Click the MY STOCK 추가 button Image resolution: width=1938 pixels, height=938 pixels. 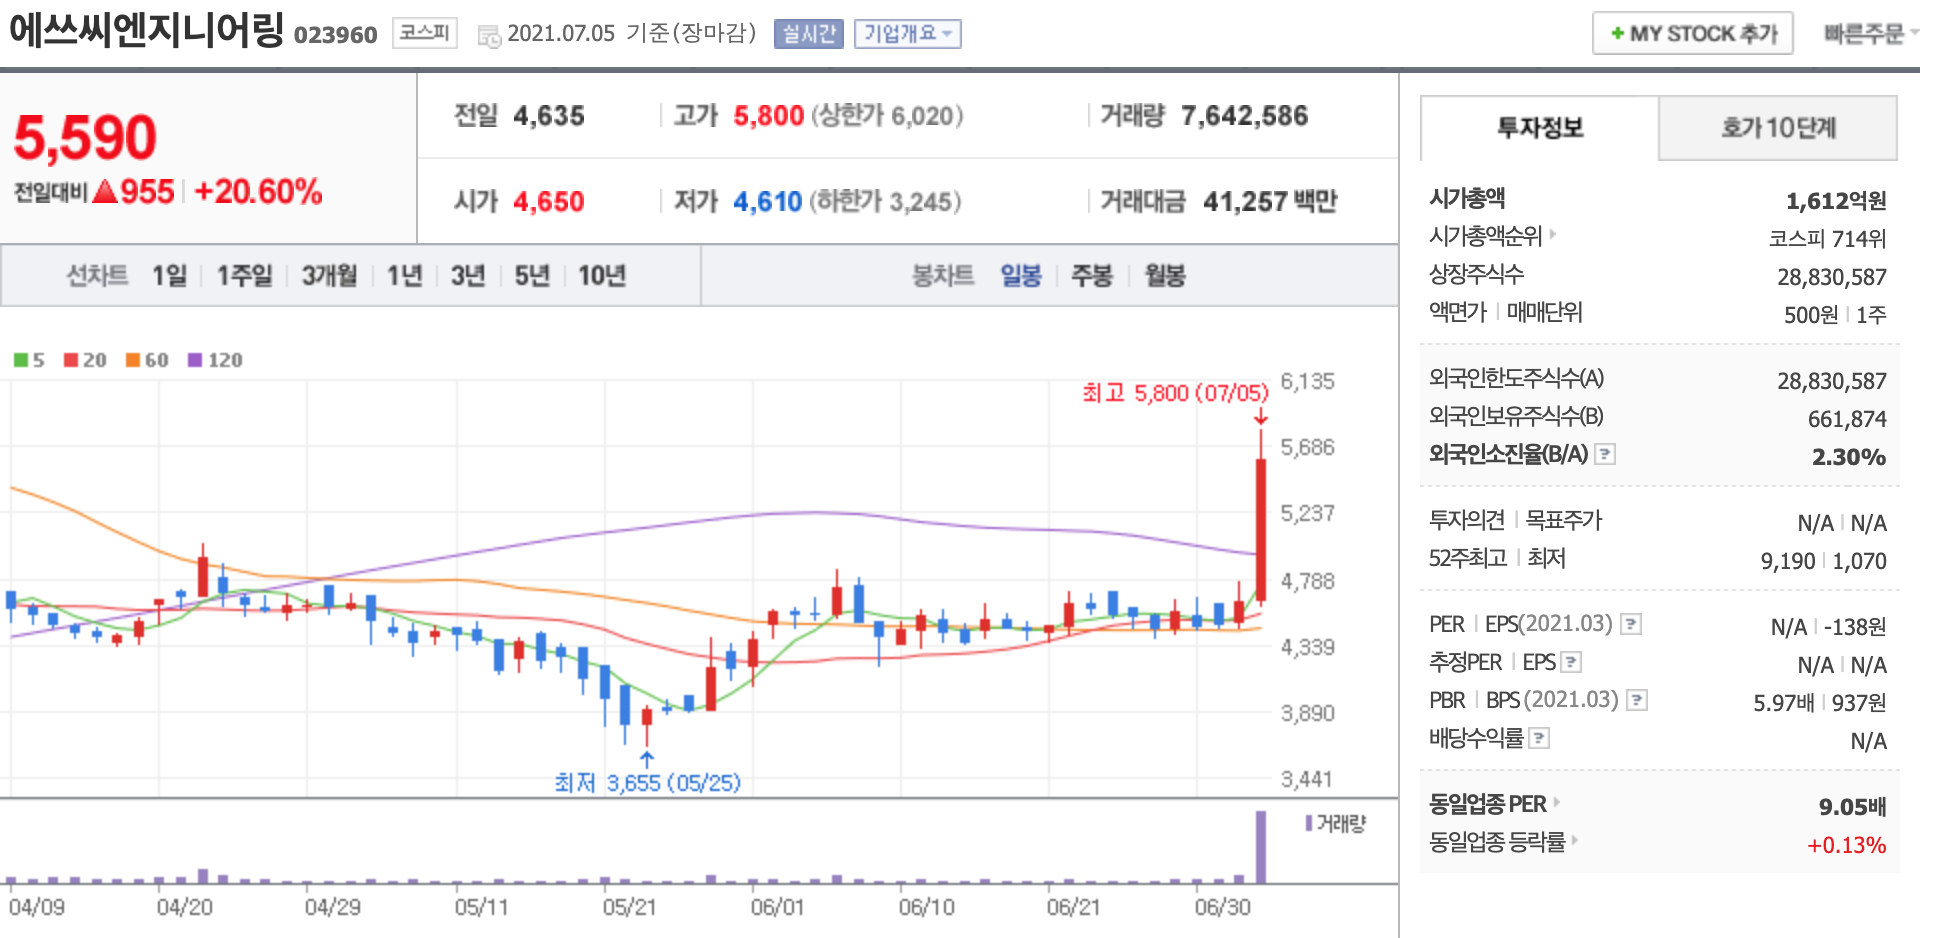pyautogui.click(x=1692, y=34)
